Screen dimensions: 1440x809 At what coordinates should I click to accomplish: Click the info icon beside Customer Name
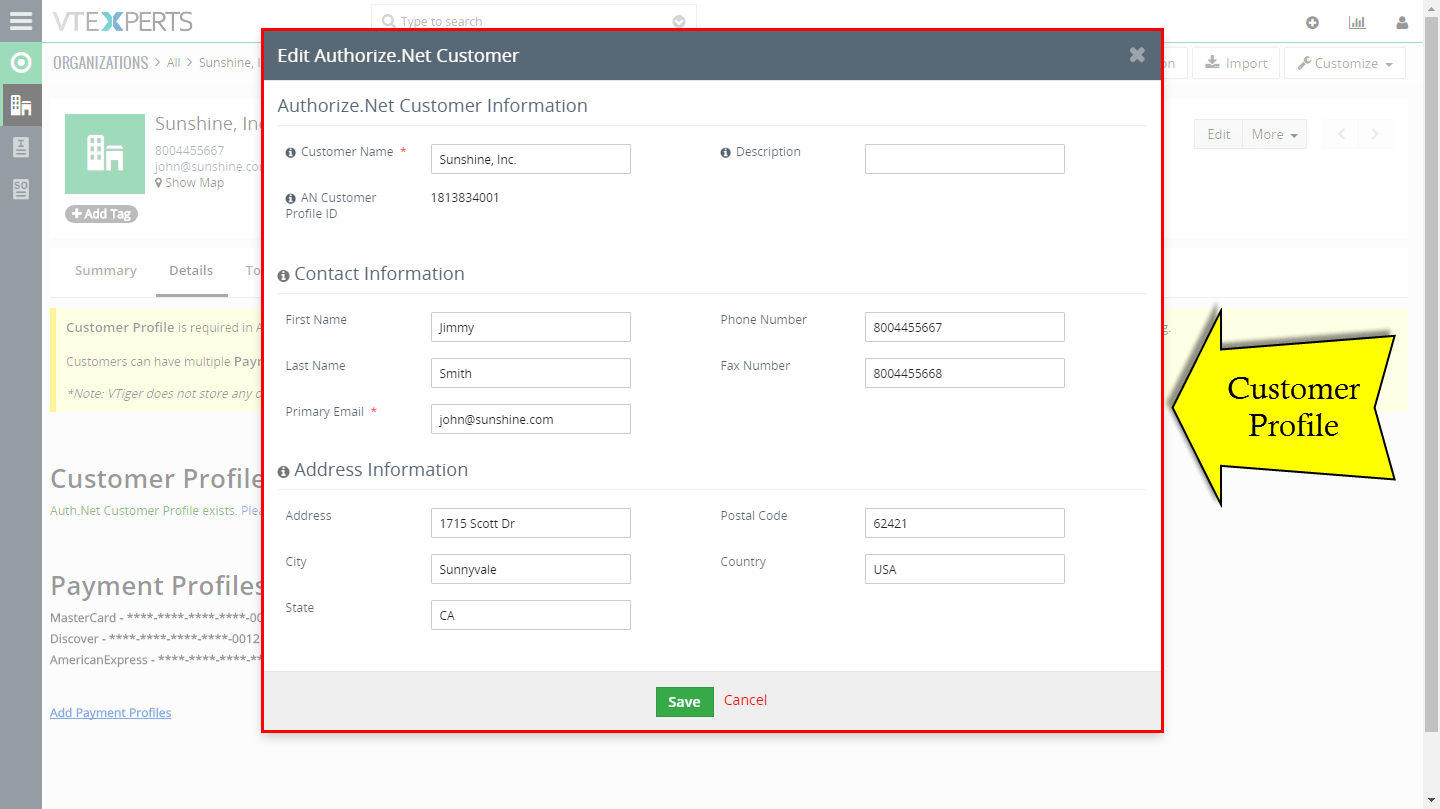coord(288,150)
